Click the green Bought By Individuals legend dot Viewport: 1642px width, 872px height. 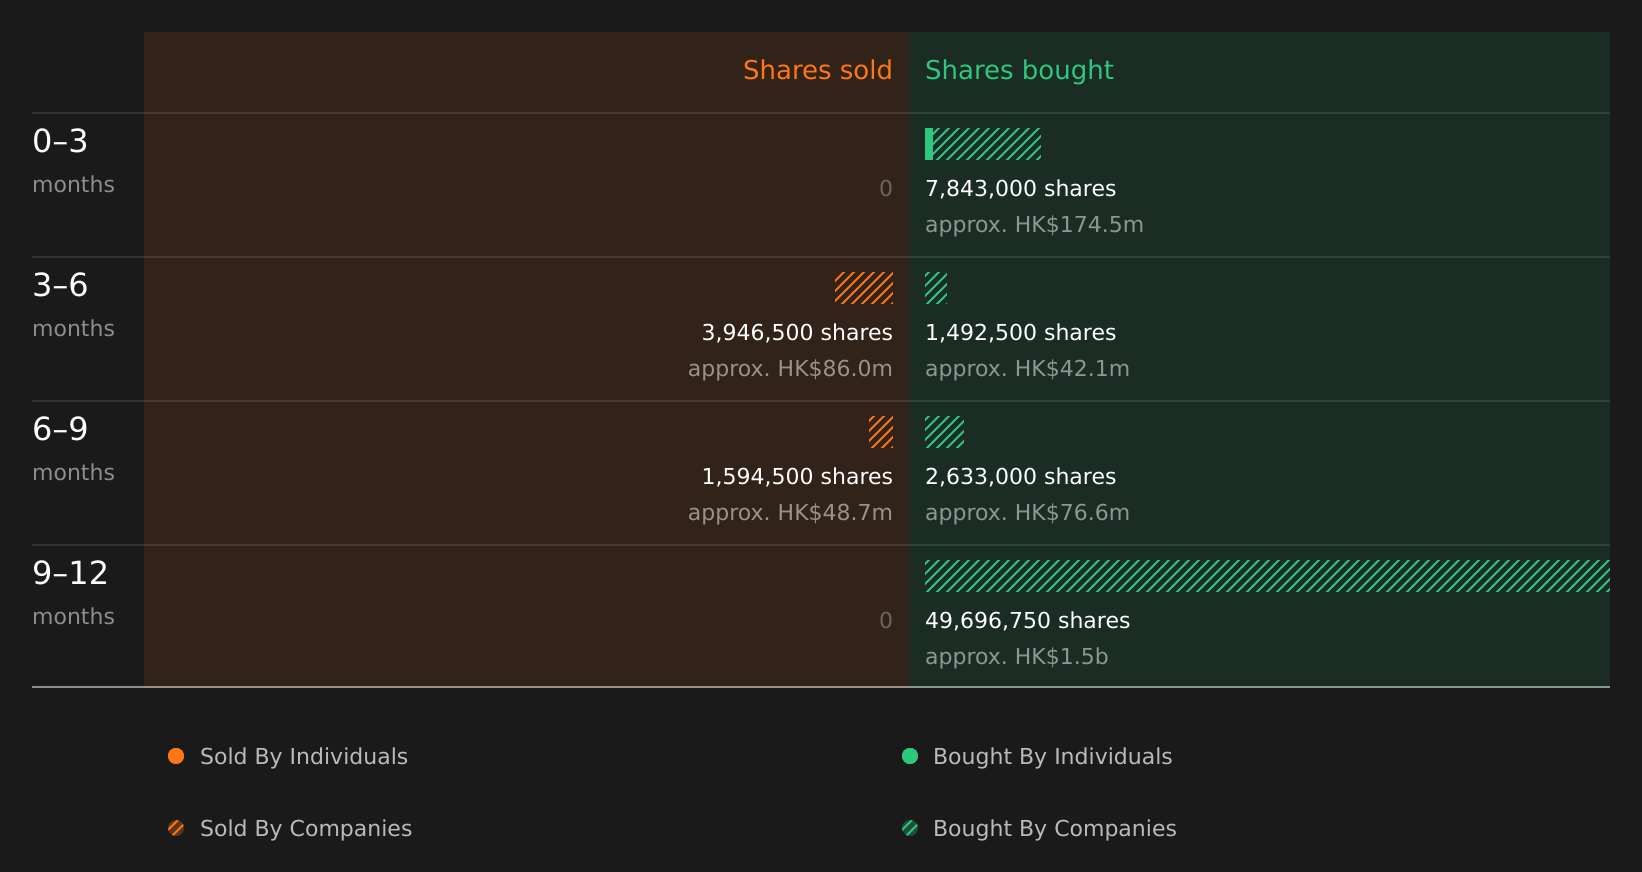tap(910, 756)
